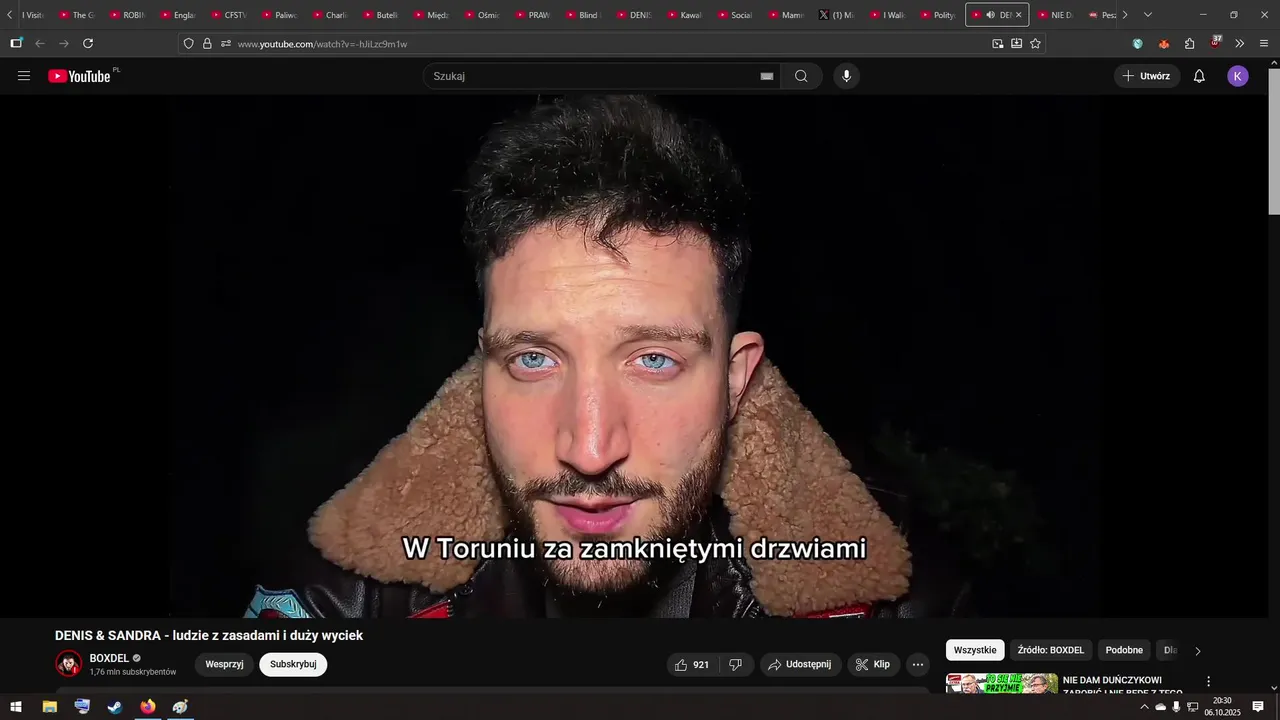Open the BOXDEL channel name link
The image size is (1280, 720).
(109, 658)
